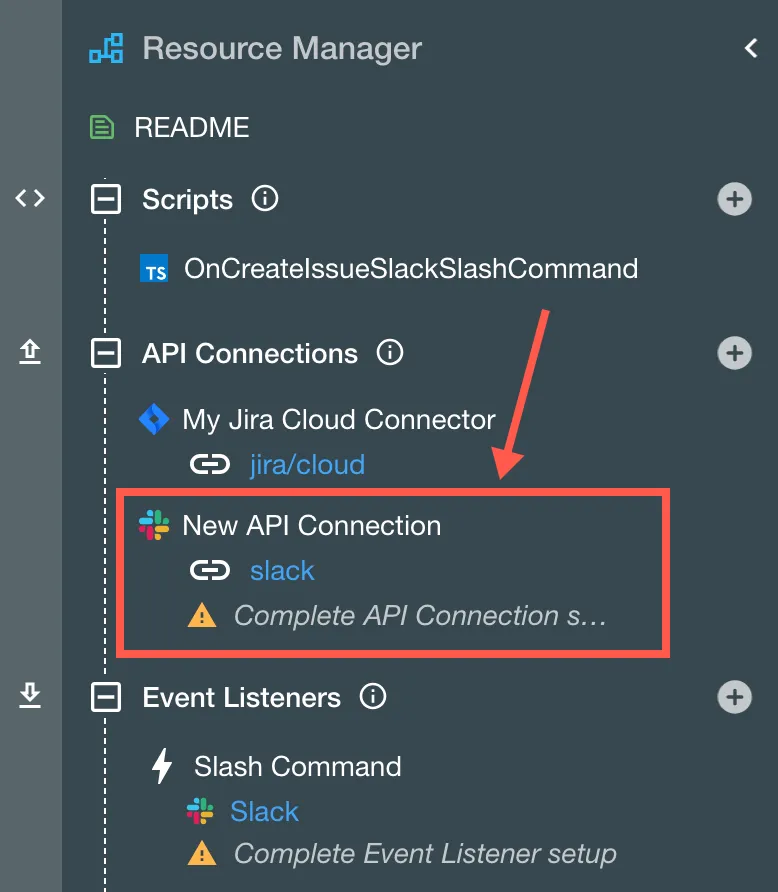Open the Slack link under Slash Command
The height and width of the screenshot is (892, 778).
(x=264, y=811)
